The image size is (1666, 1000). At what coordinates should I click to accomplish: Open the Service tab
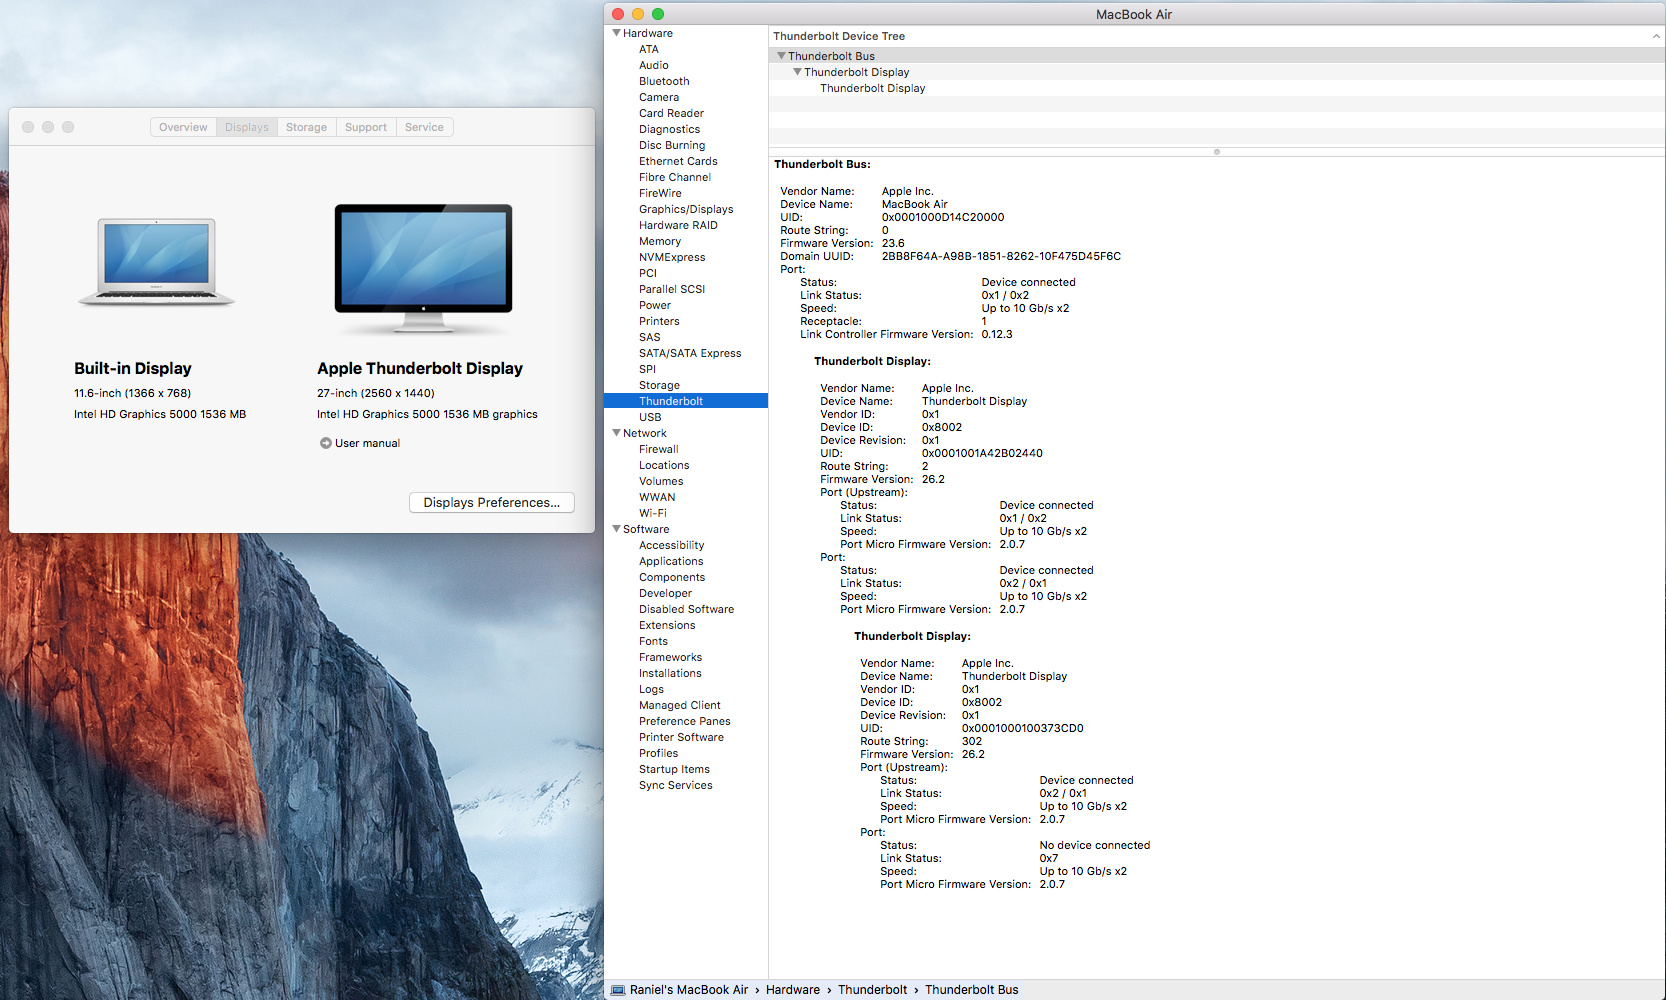pos(424,127)
